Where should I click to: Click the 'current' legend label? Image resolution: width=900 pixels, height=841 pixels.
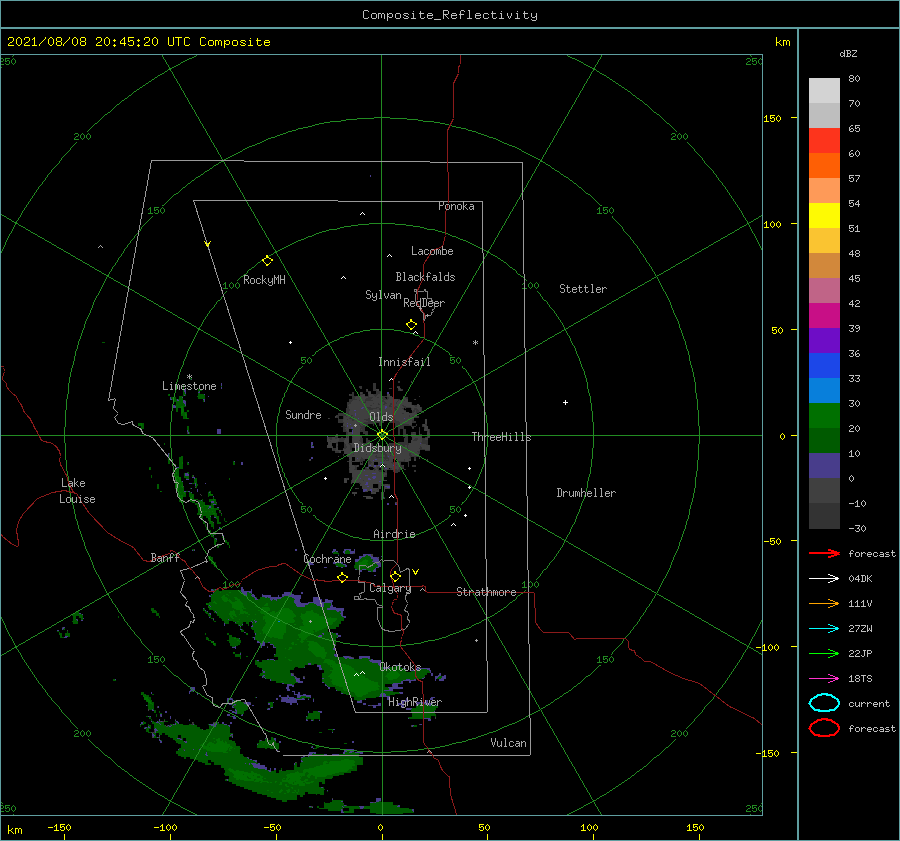point(869,703)
